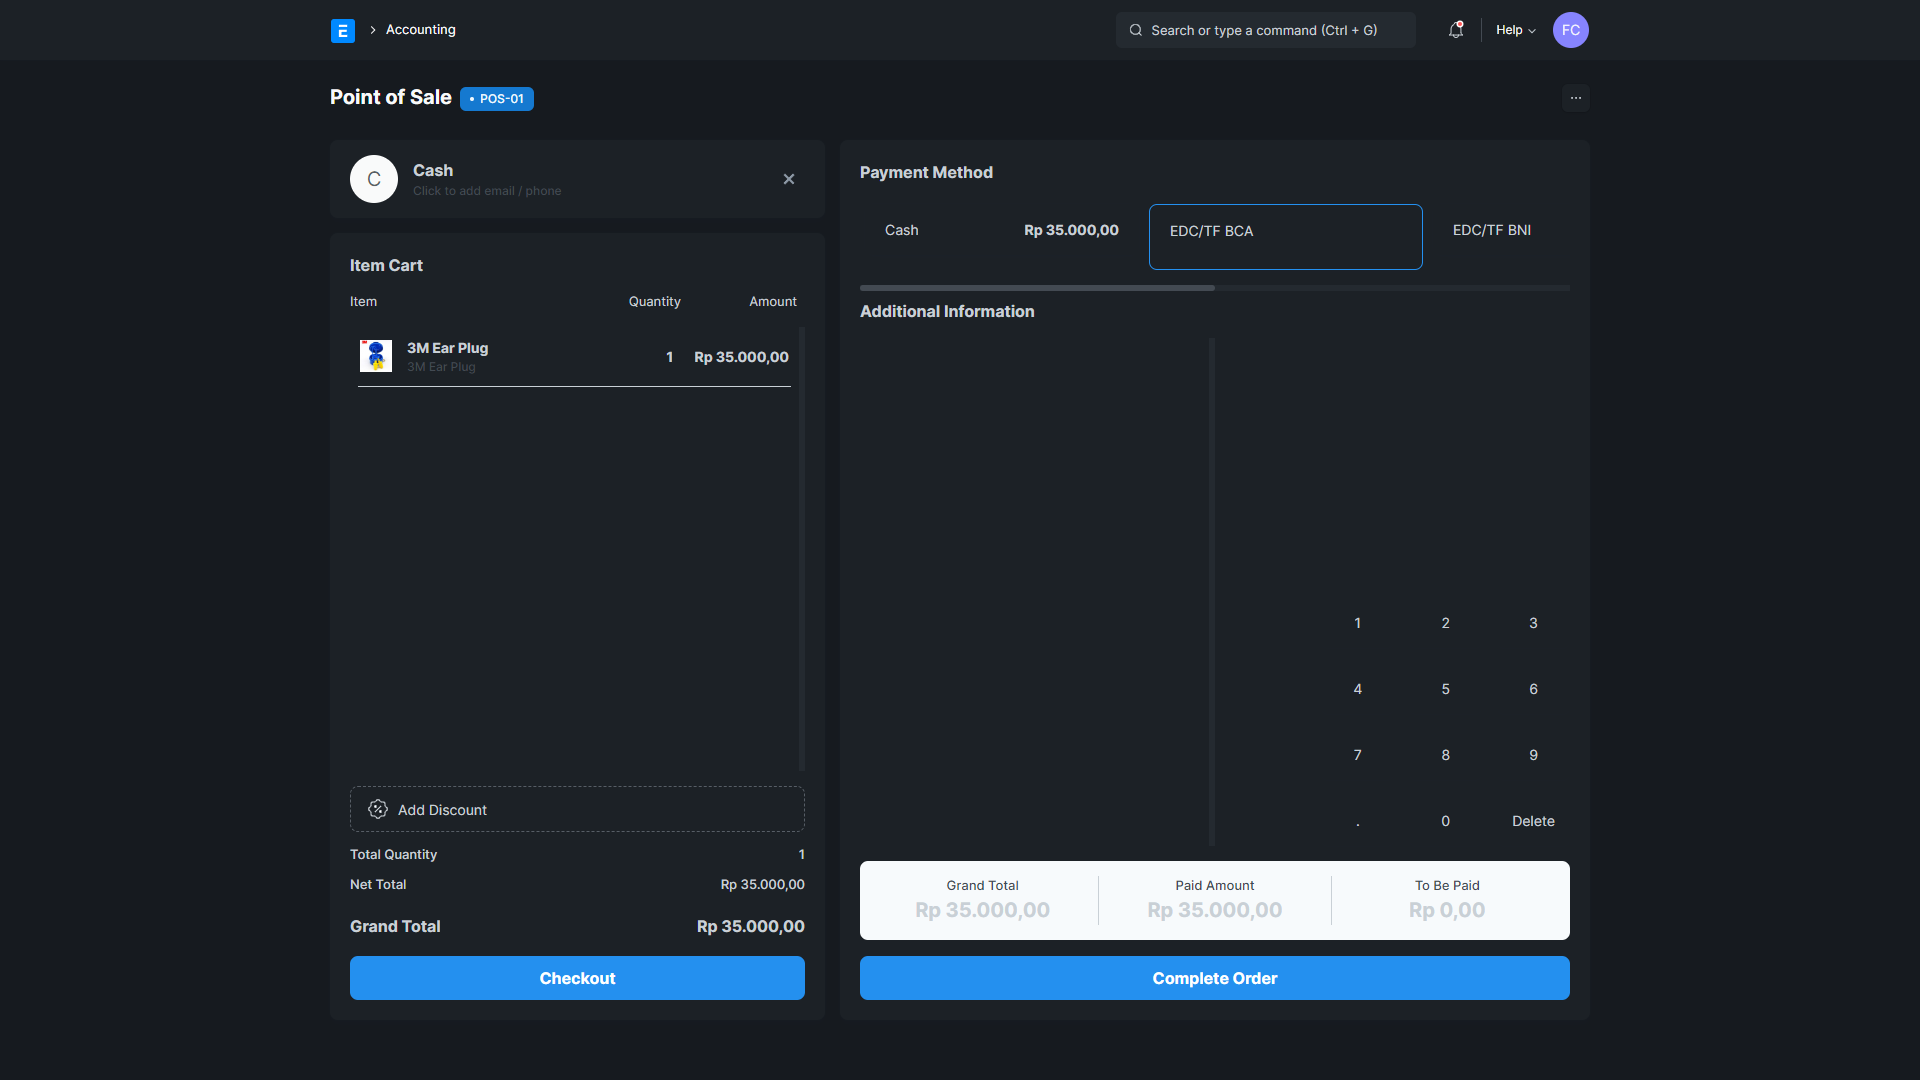Remove the Cash customer with the X icon
The image size is (1920, 1080).
pos(789,179)
